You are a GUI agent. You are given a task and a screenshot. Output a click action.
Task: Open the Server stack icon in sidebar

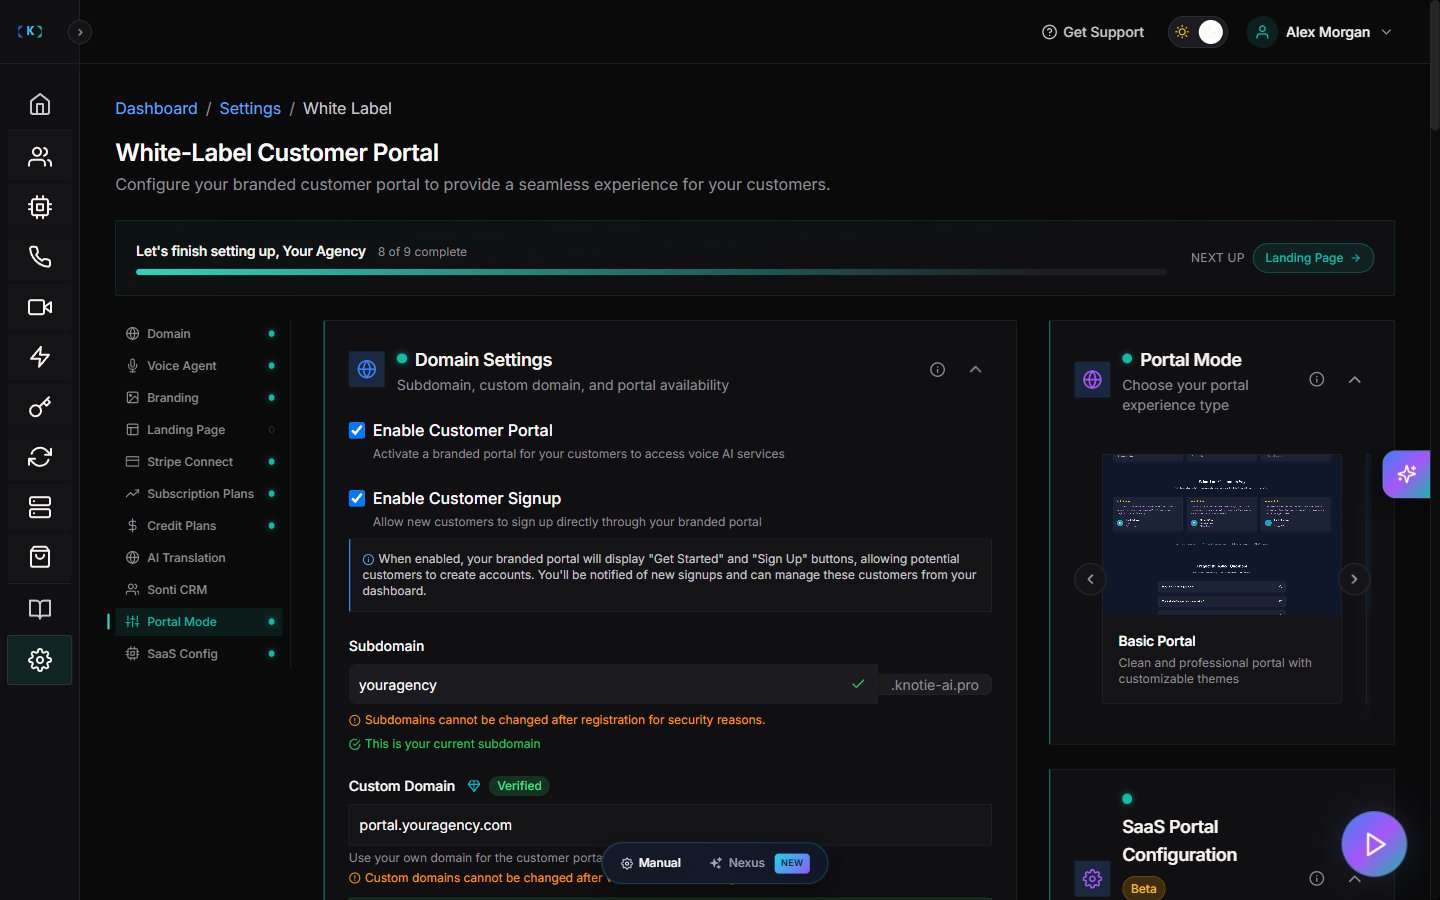40,507
